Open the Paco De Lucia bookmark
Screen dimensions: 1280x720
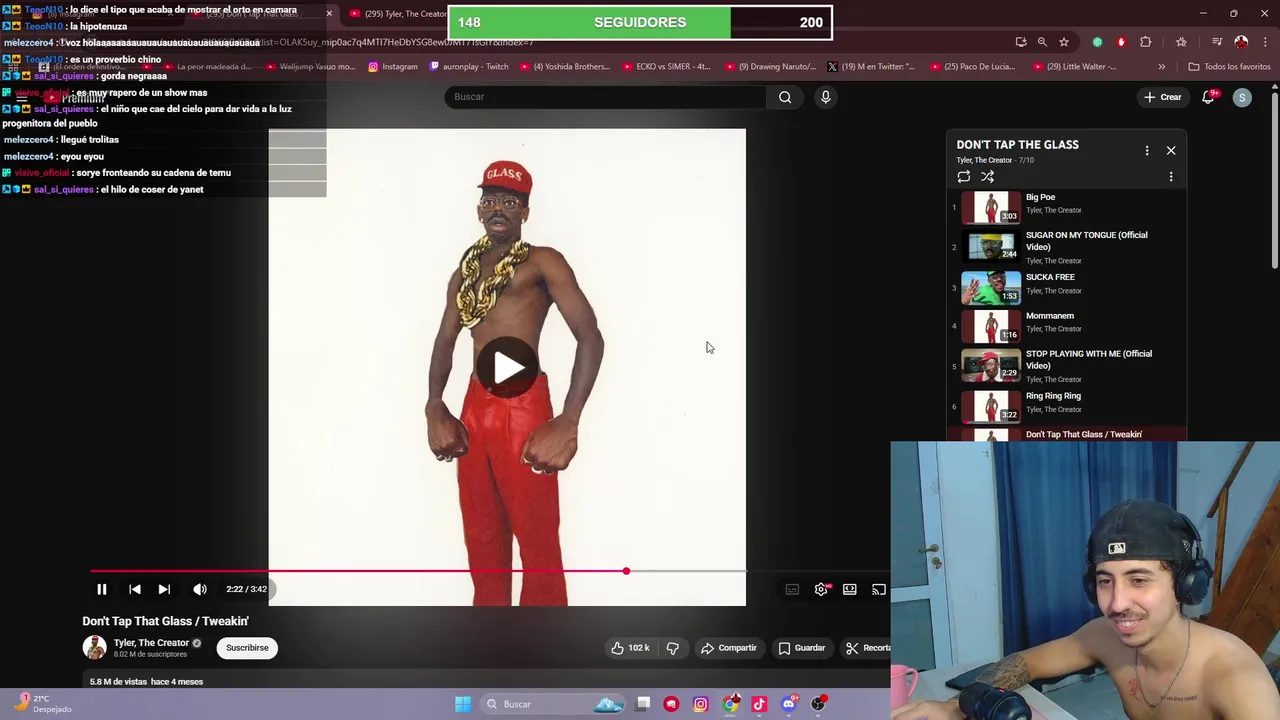pos(972,67)
